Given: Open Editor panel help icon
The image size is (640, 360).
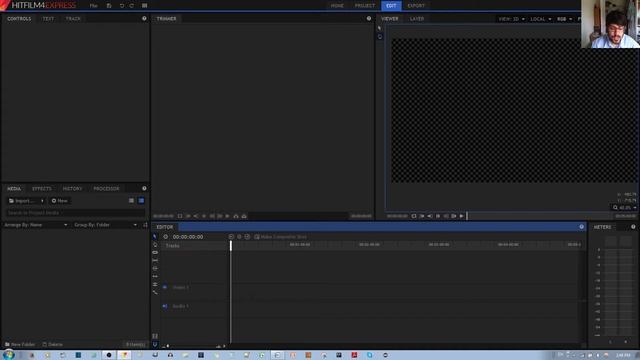Looking at the screenshot, I should 582,227.
